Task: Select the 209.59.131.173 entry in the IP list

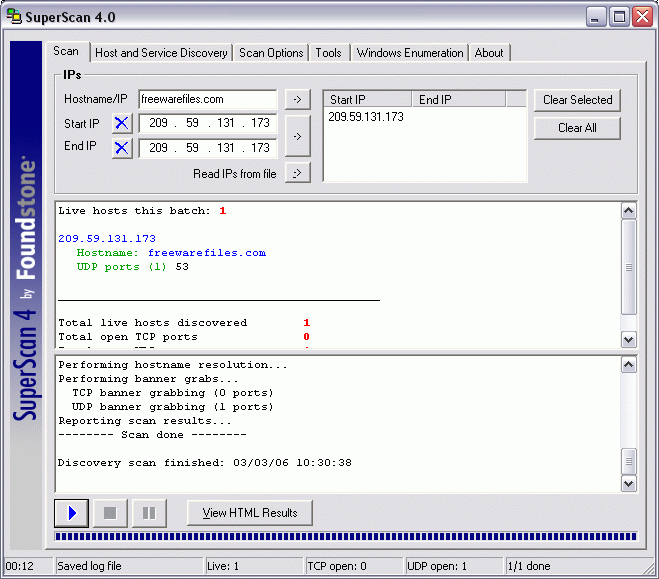Action: click(x=366, y=117)
